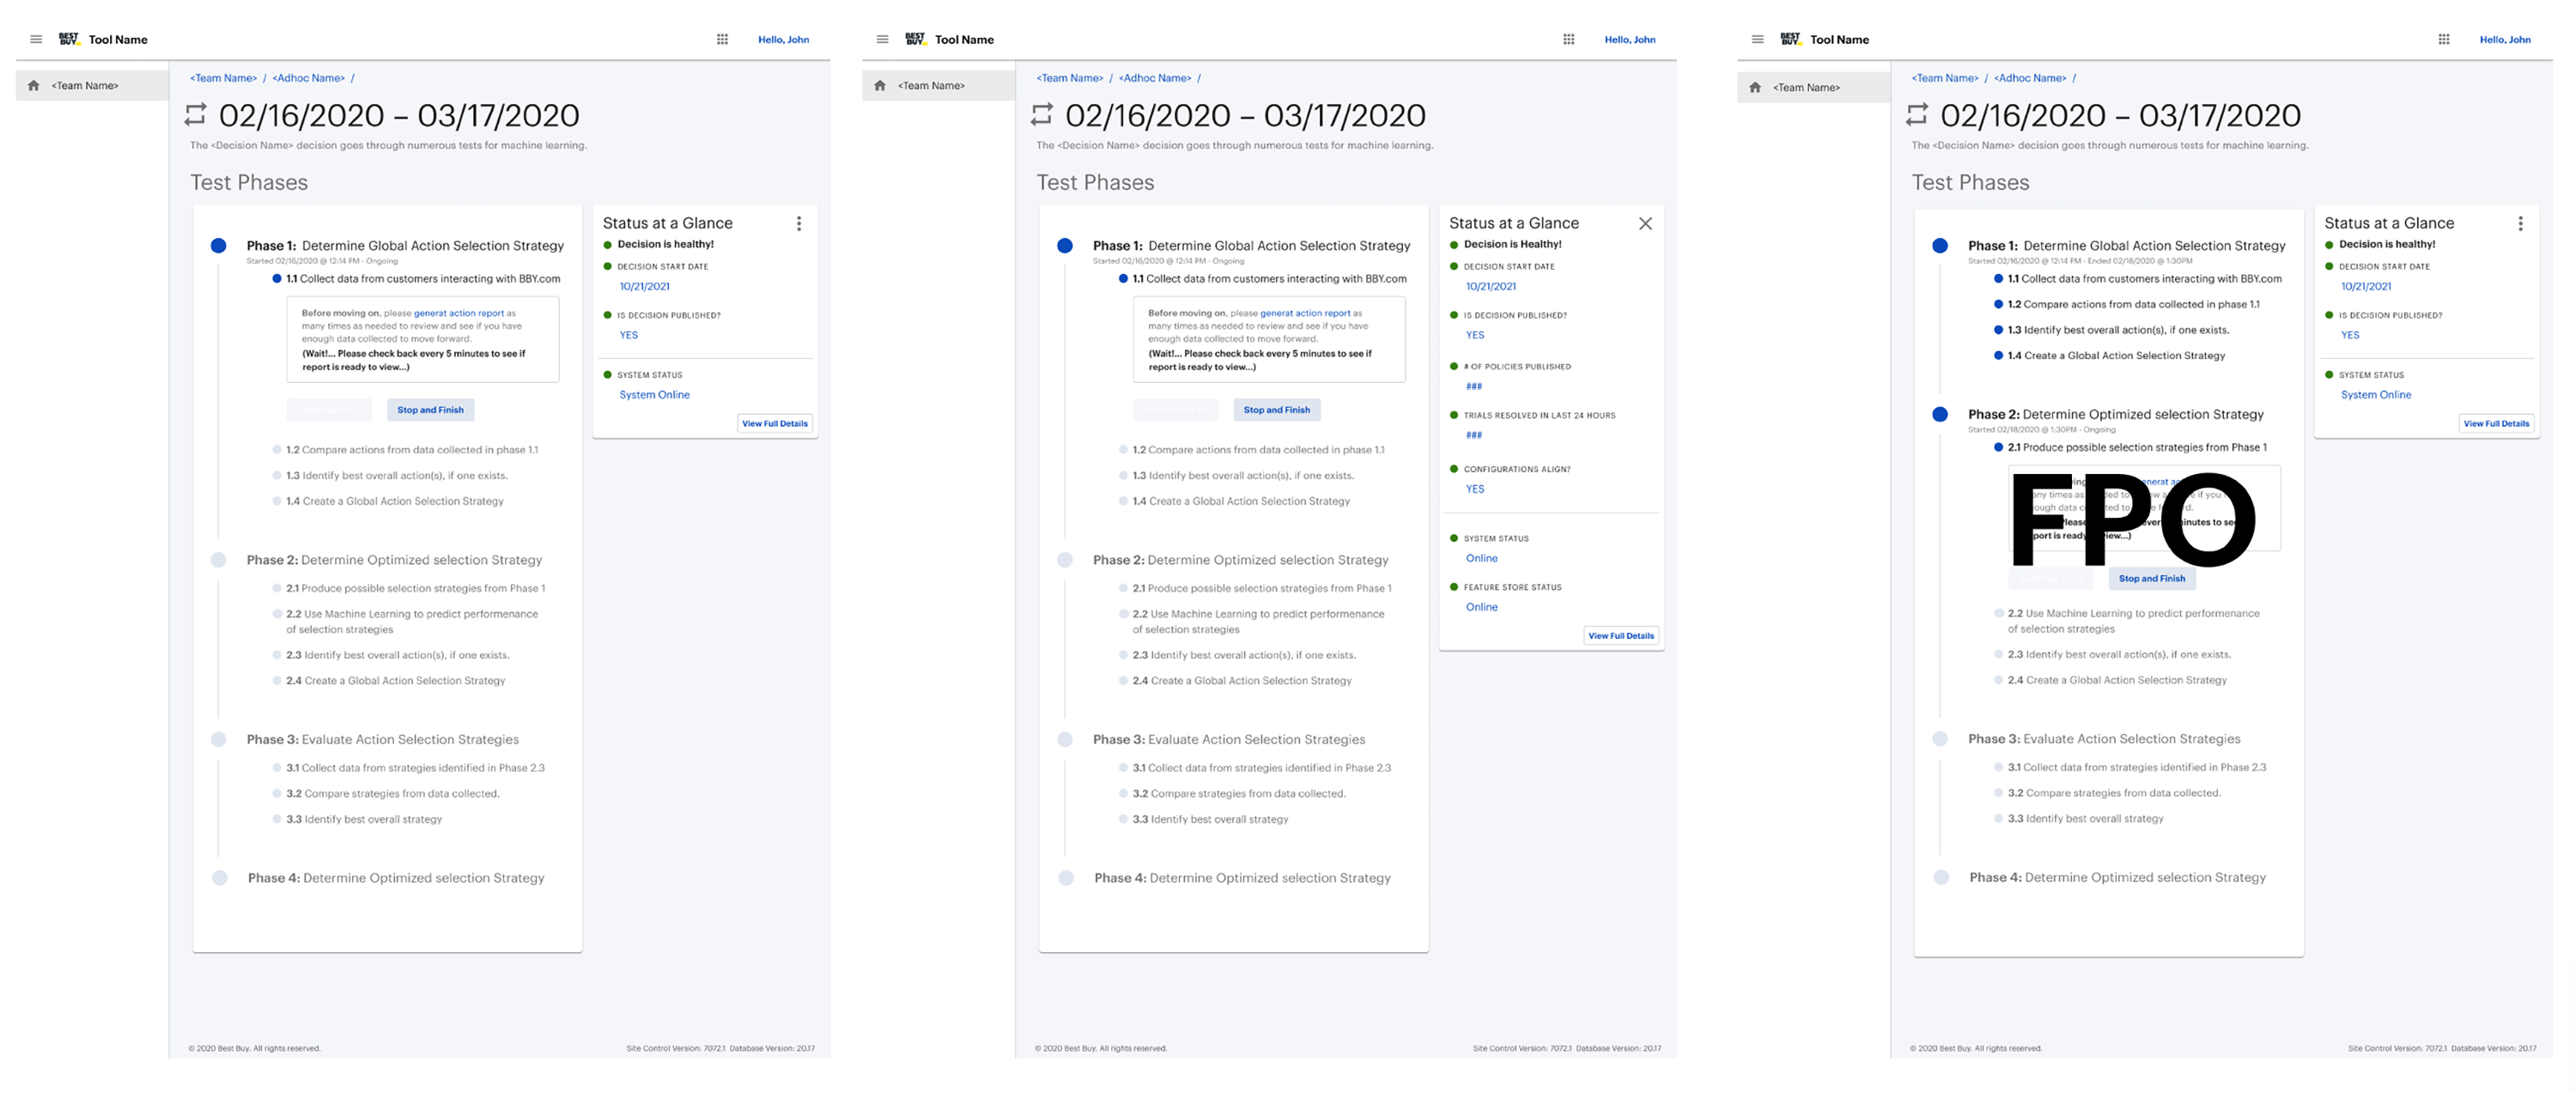
Task: Click Stop and Finish button in right mockup
Action: 2152,579
